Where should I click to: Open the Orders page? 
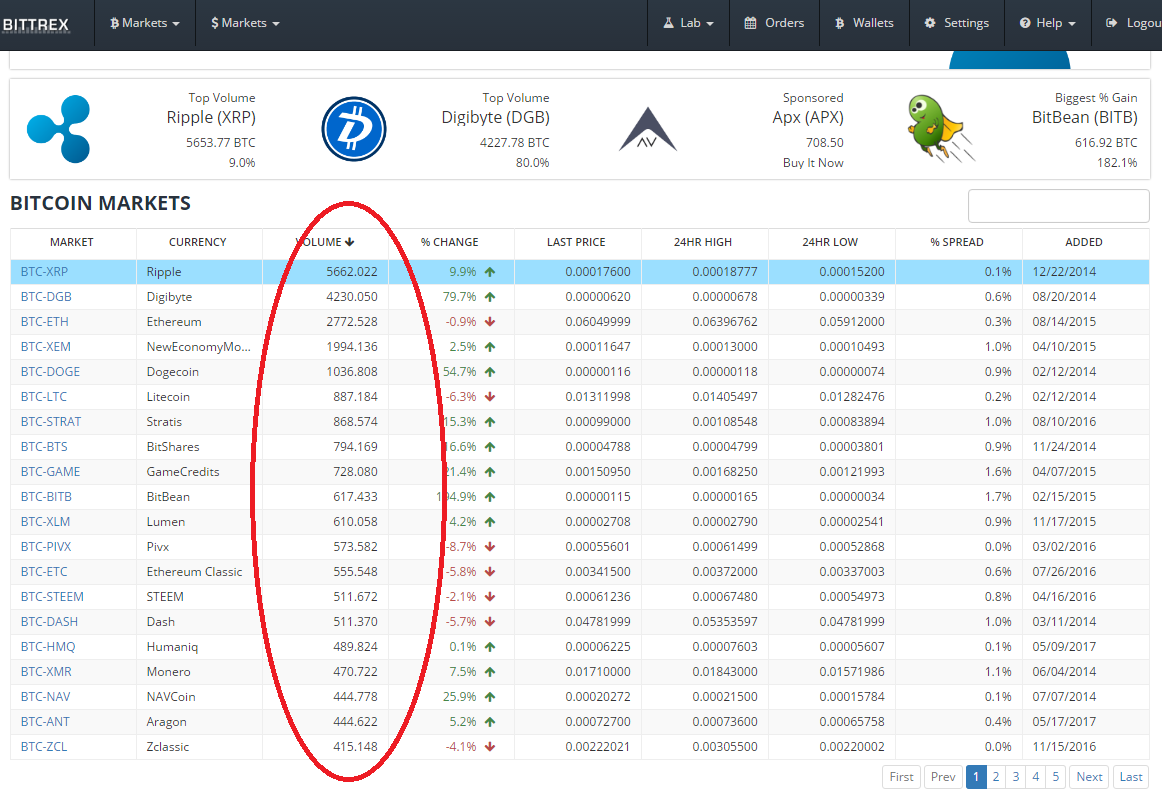point(774,23)
